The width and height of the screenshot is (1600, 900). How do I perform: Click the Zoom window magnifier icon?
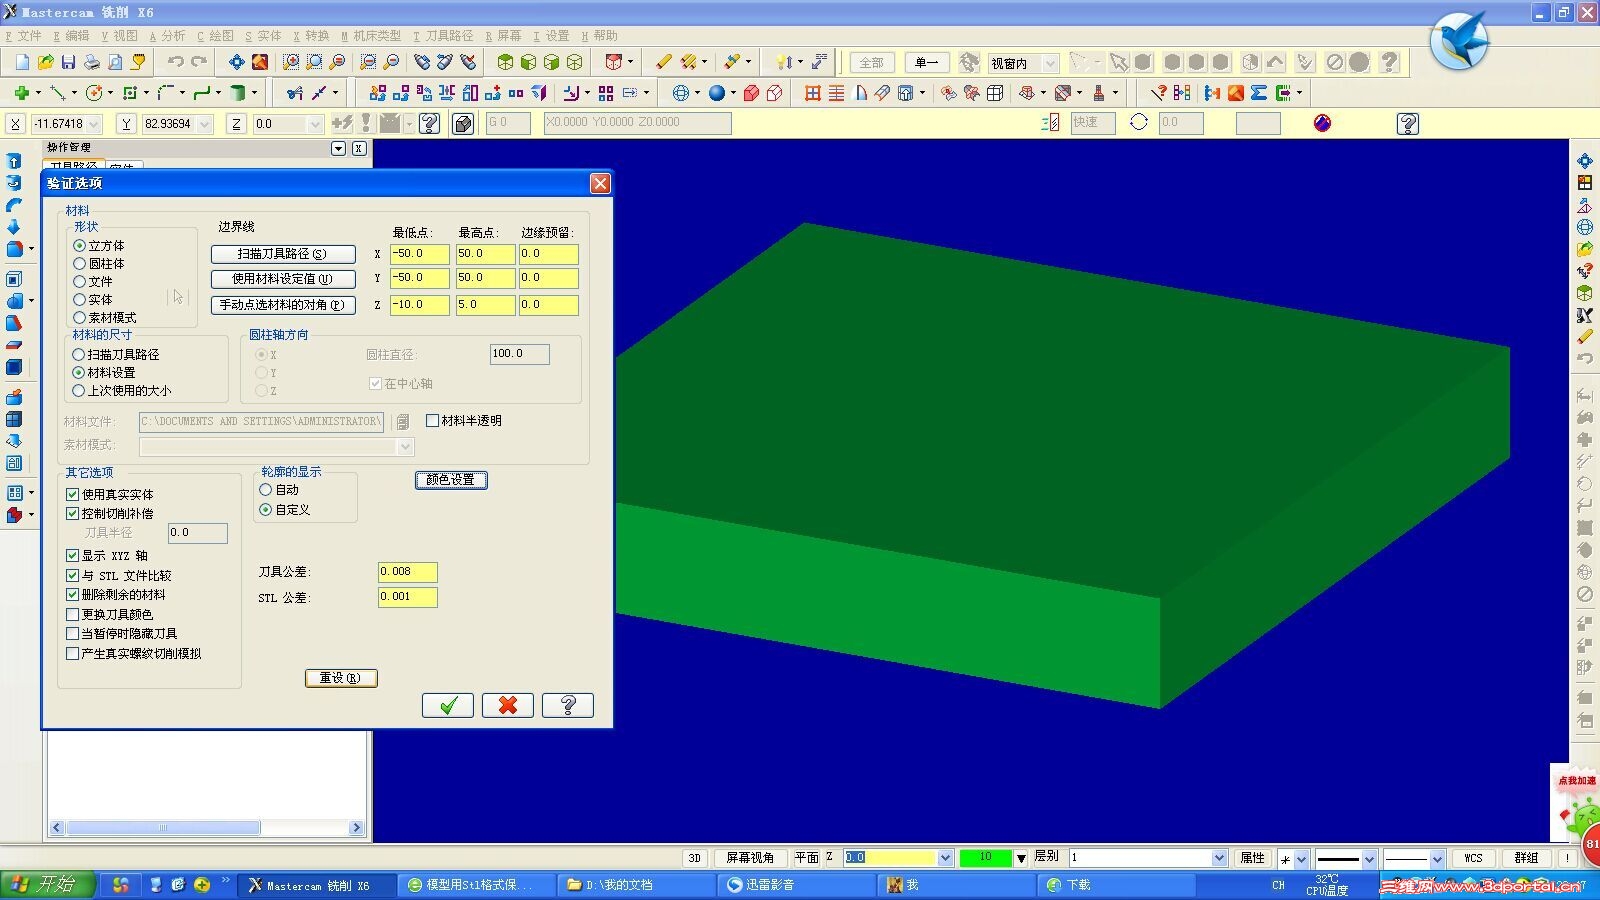tap(291, 62)
